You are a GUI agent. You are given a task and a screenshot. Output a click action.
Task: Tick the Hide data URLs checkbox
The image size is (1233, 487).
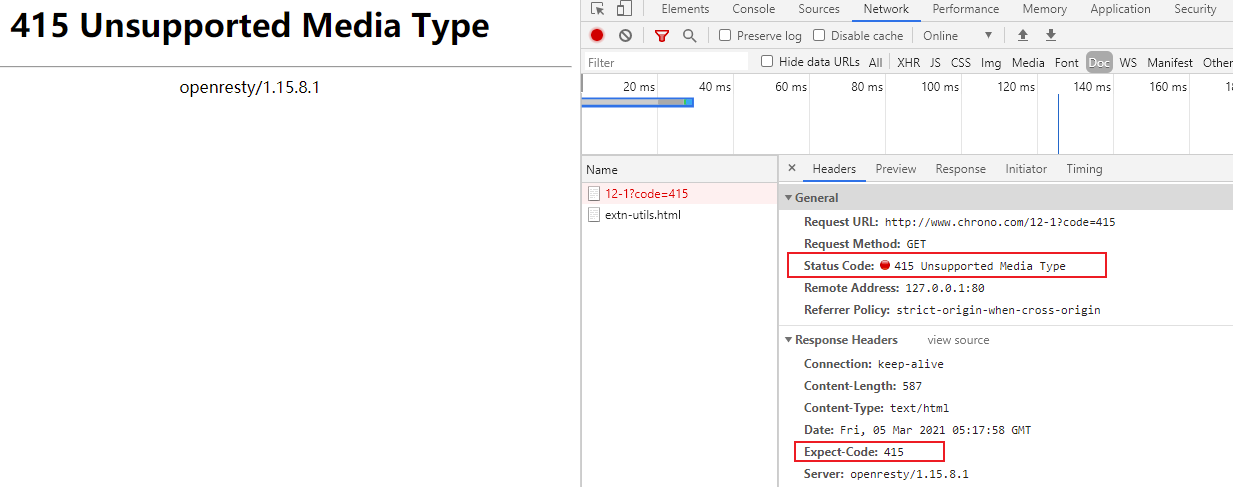pyautogui.click(x=767, y=62)
